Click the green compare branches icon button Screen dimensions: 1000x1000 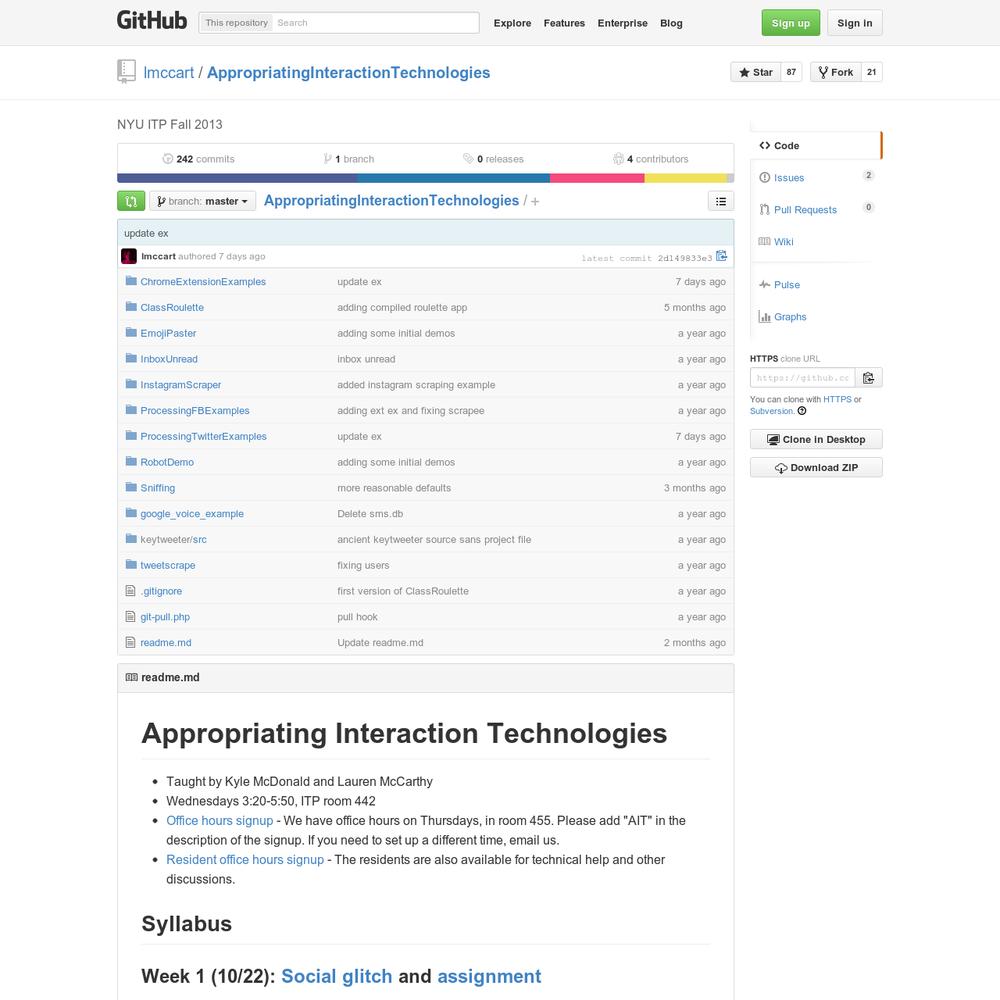[131, 201]
